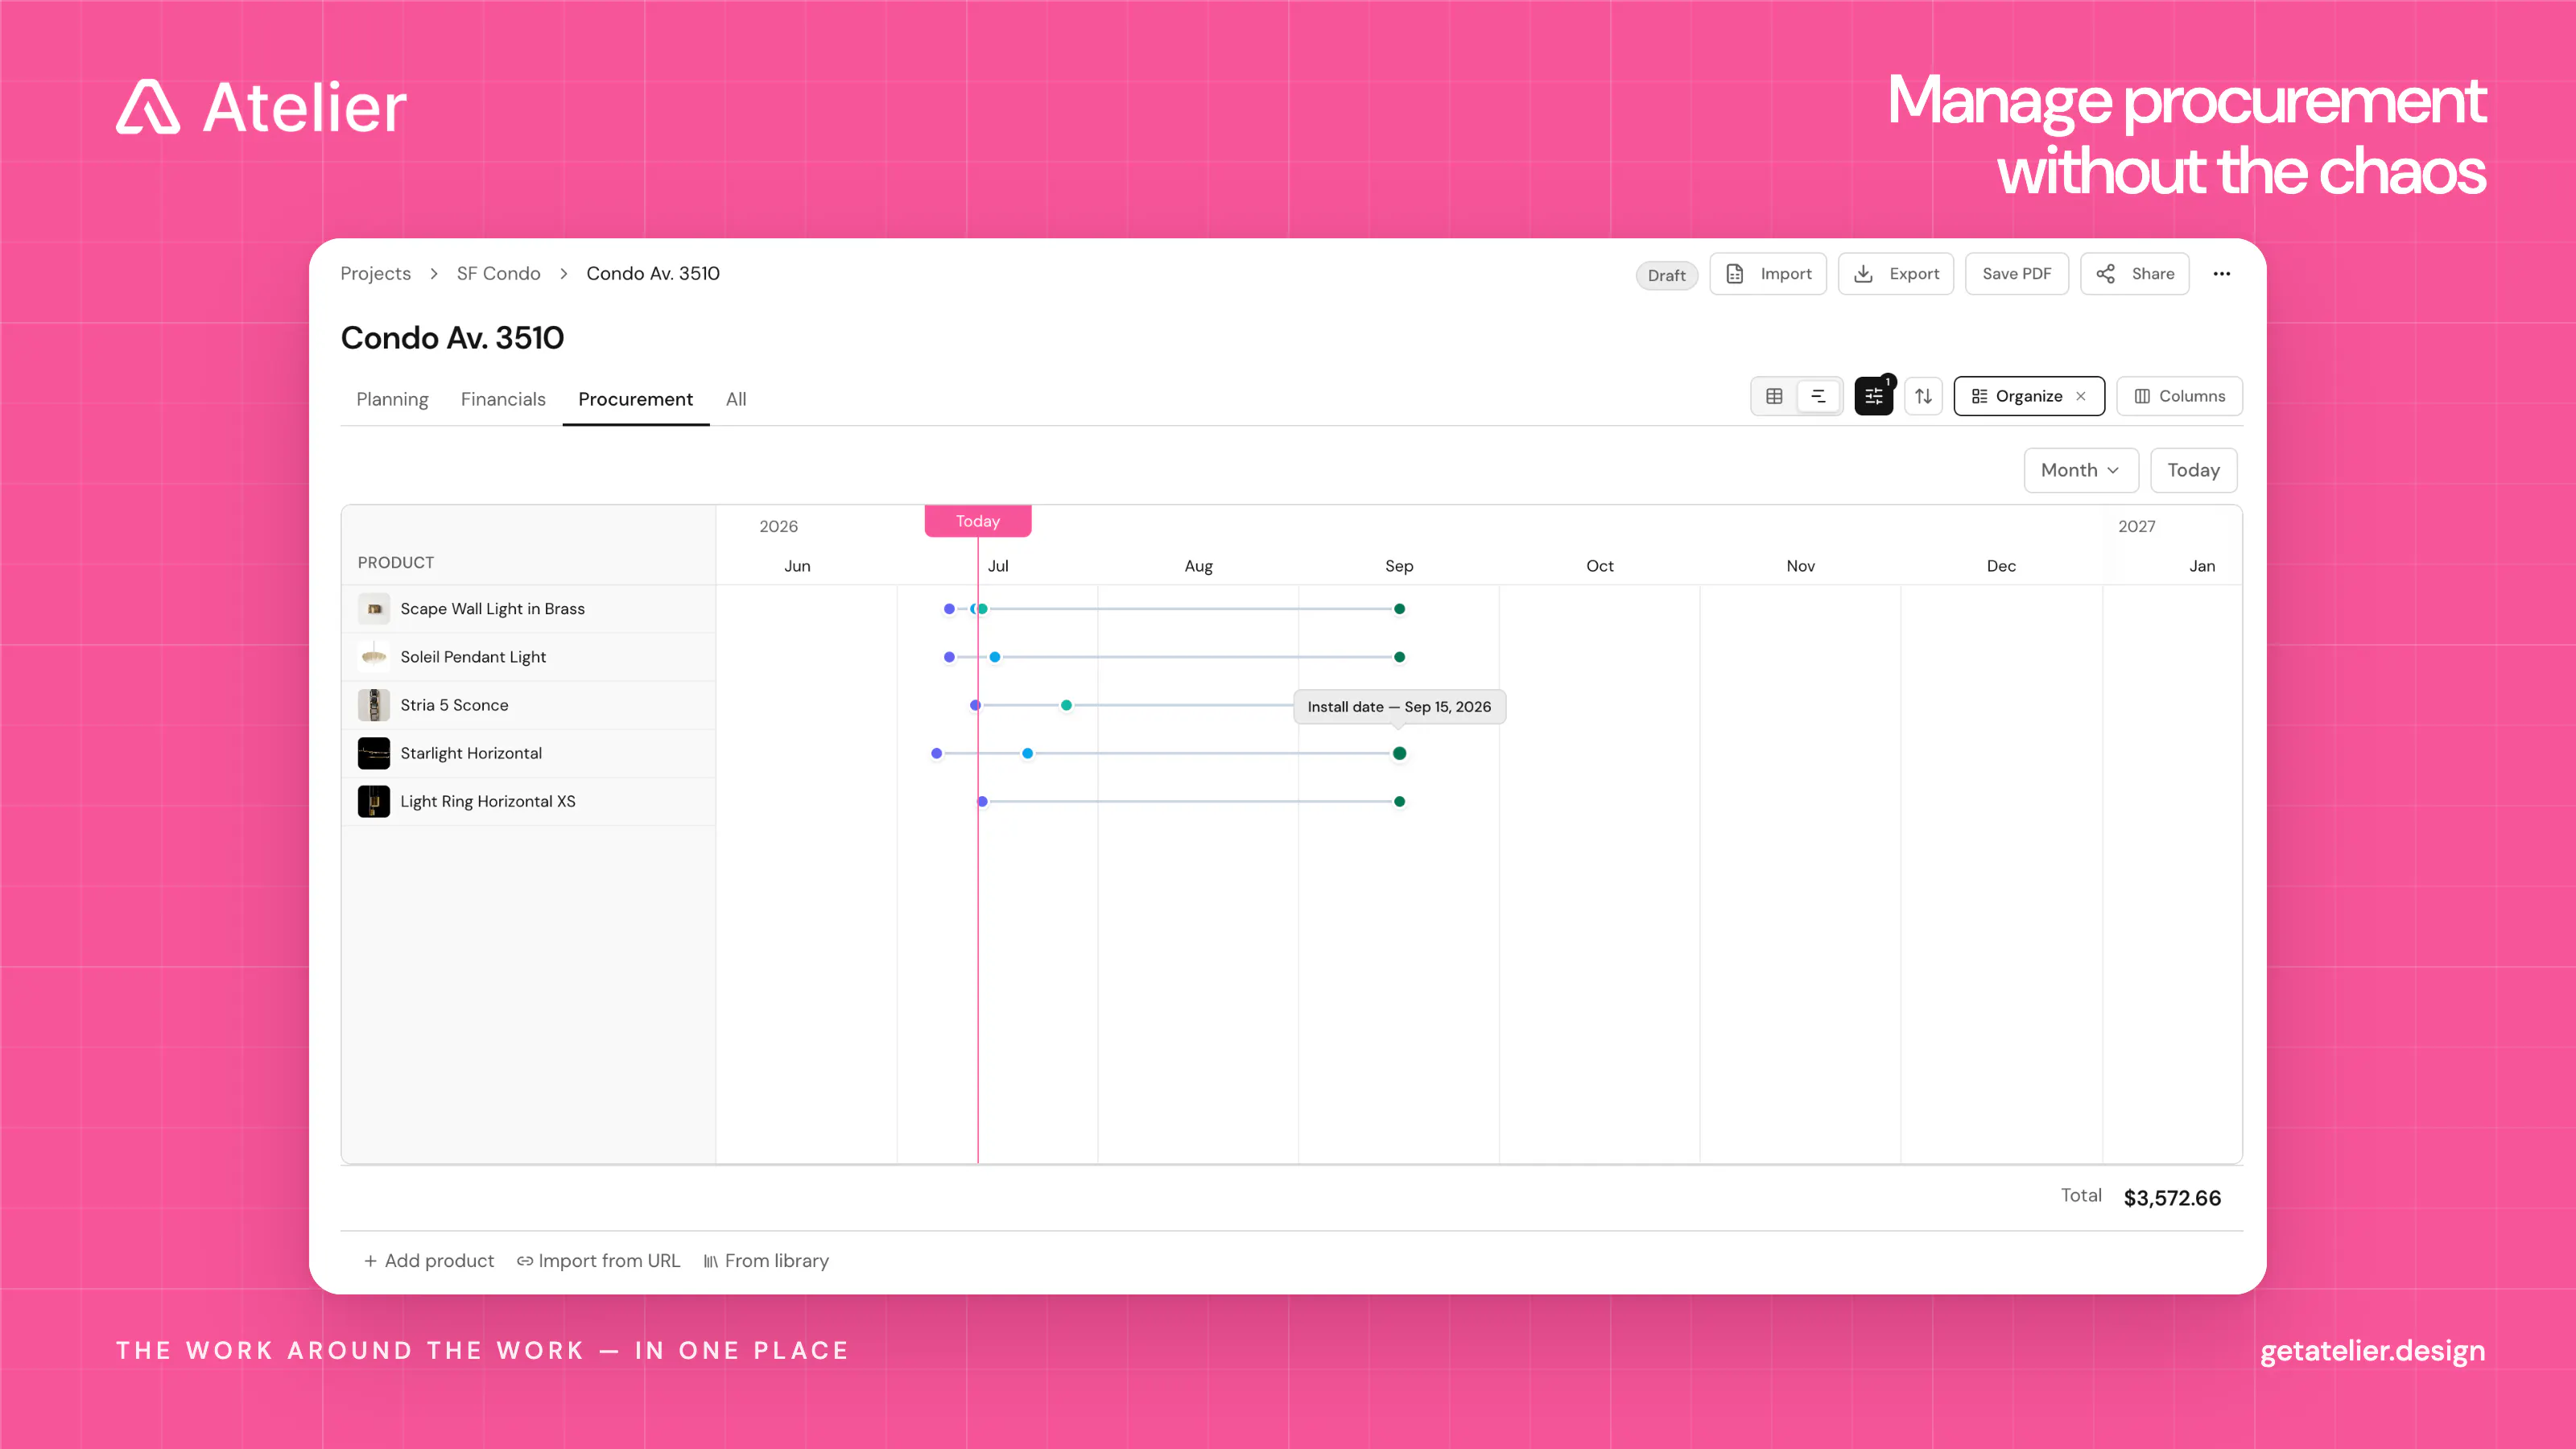Click From library
The height and width of the screenshot is (1449, 2576).
pyautogui.click(x=766, y=1261)
